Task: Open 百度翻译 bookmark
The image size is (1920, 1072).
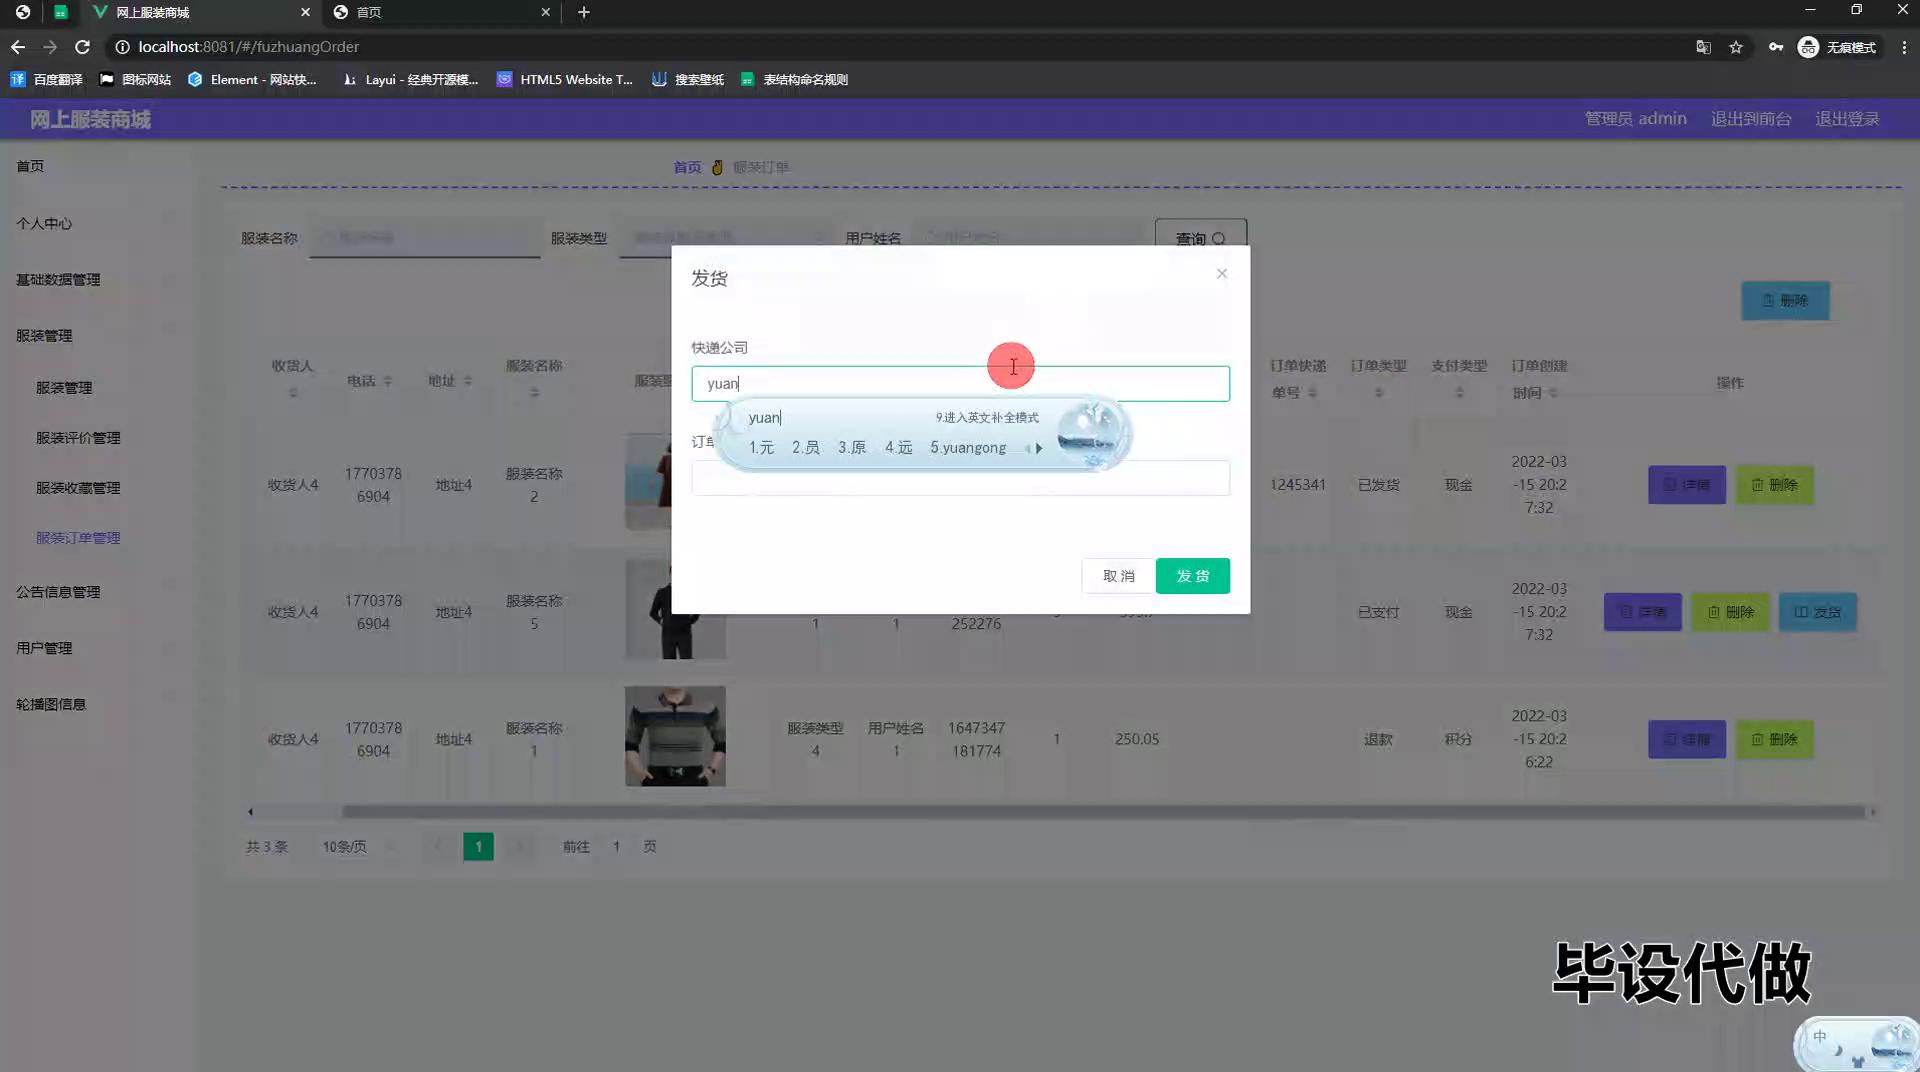Action: point(47,80)
